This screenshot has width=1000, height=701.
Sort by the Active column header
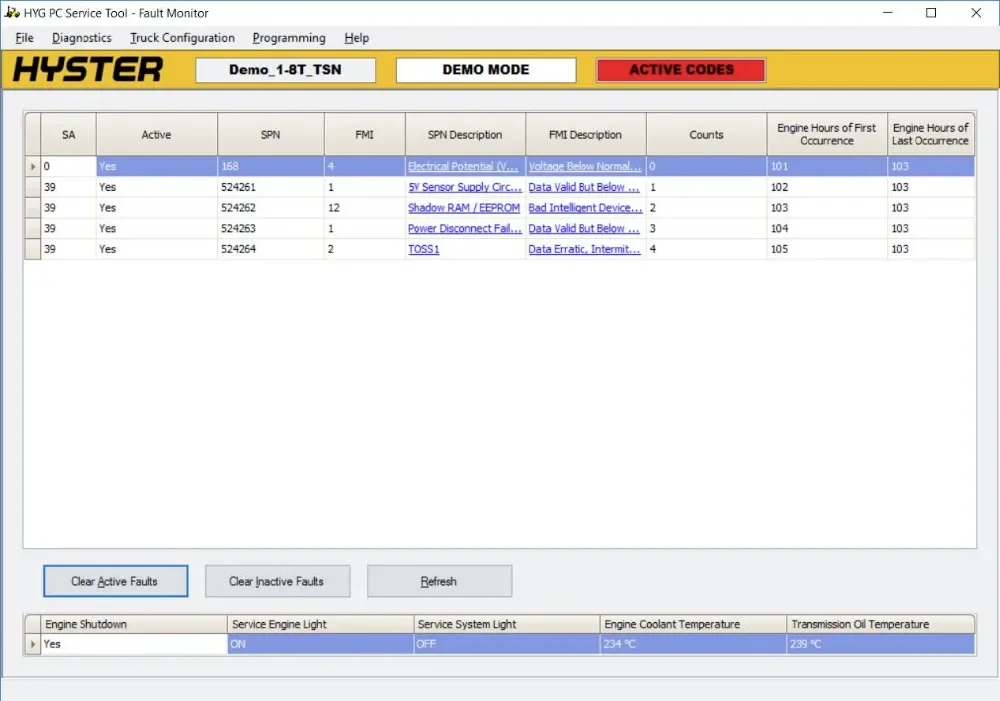(x=157, y=135)
